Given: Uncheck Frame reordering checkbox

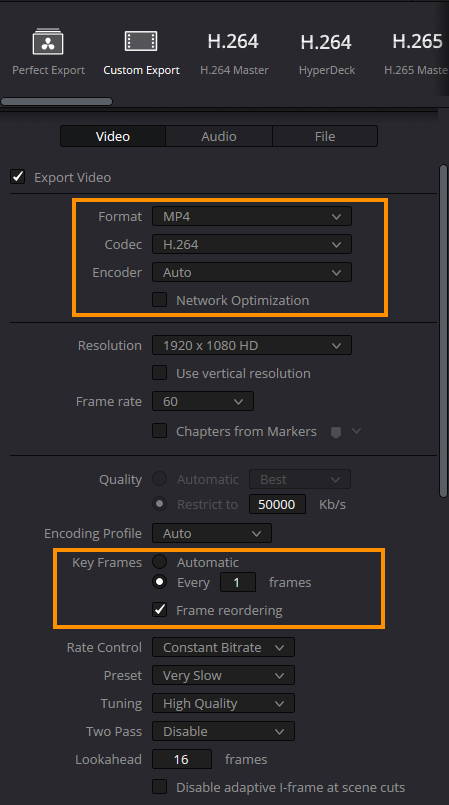Looking at the screenshot, I should tap(160, 609).
